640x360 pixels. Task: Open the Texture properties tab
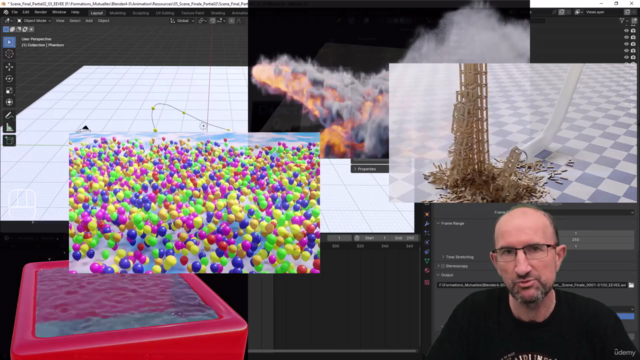pos(427,282)
